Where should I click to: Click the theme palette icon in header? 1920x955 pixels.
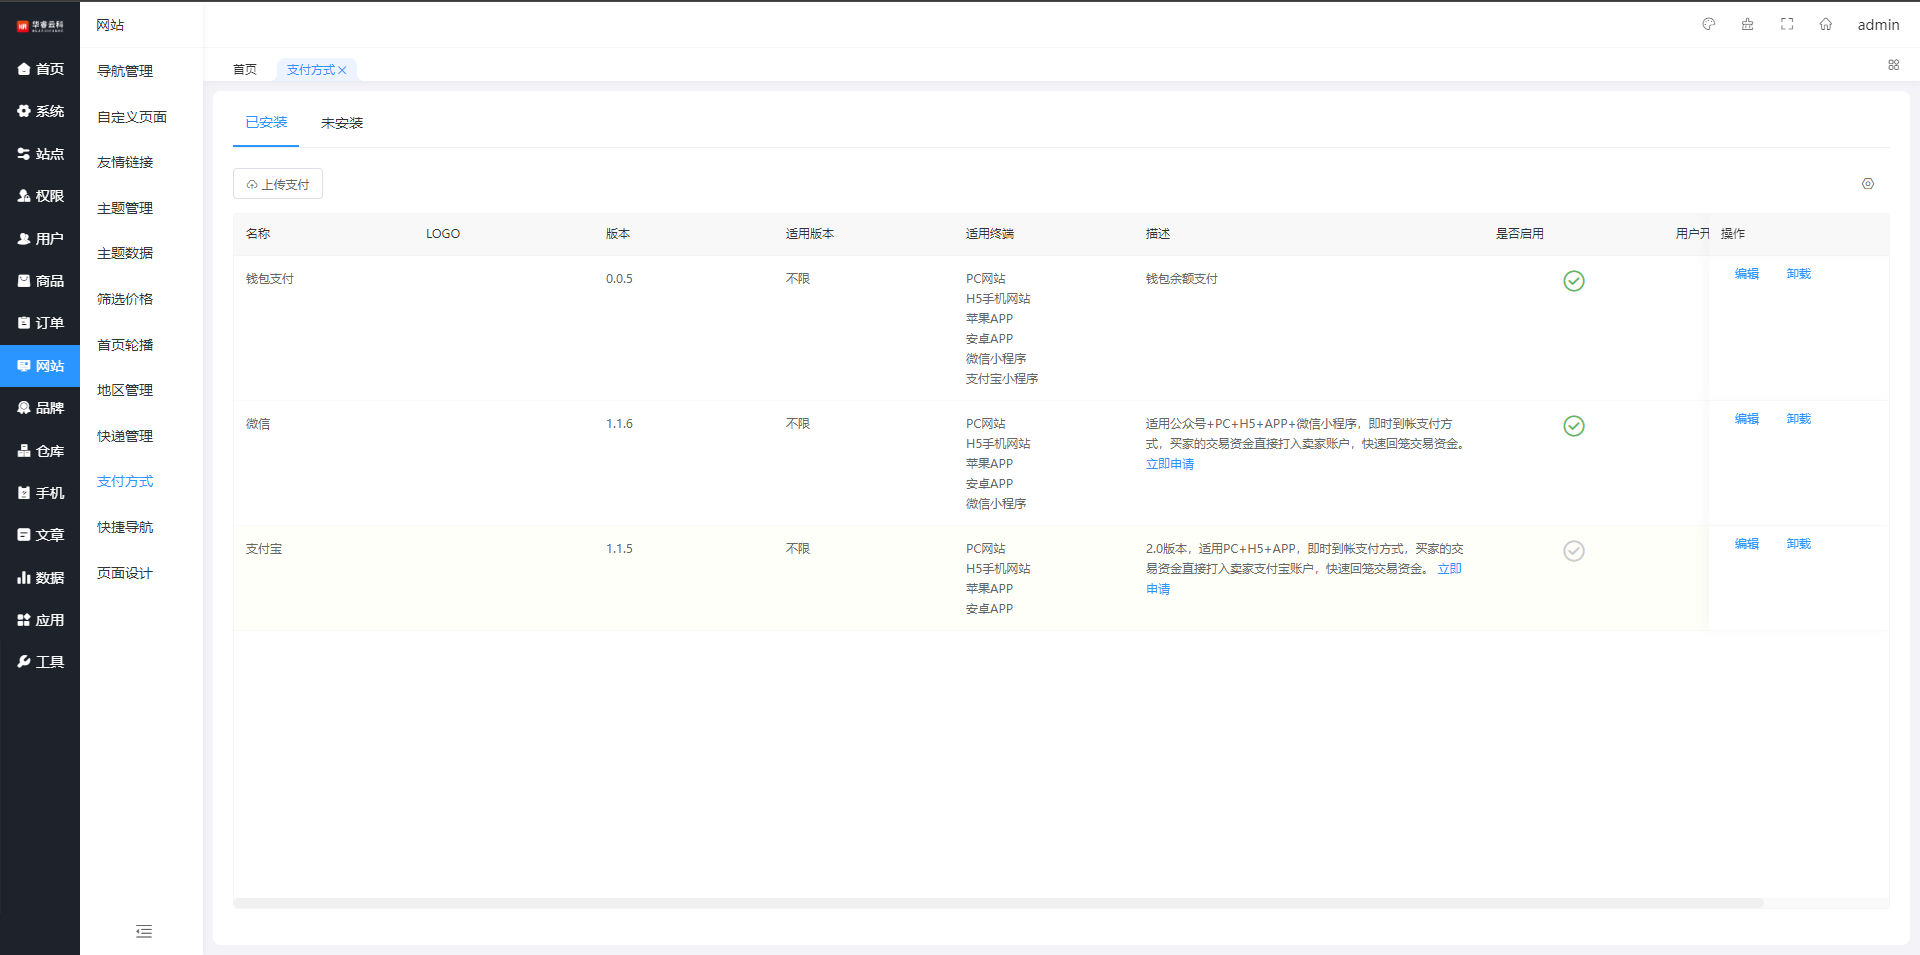coord(1709,24)
